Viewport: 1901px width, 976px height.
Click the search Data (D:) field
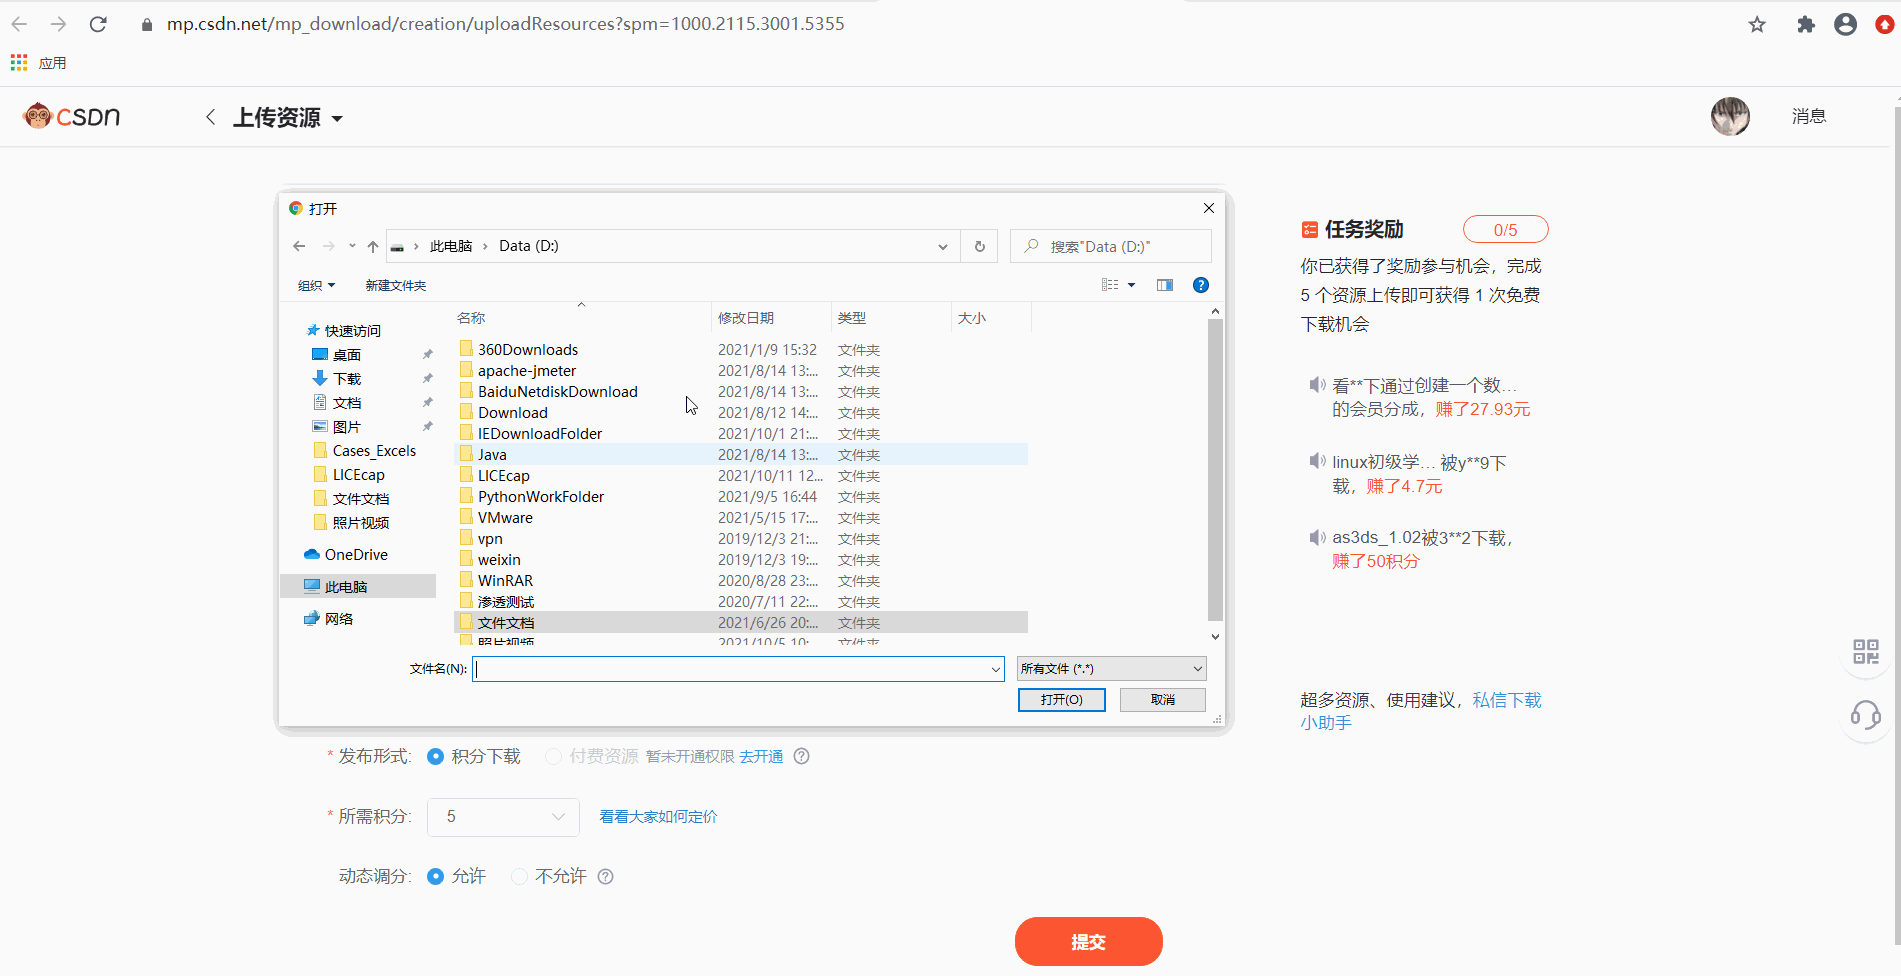pos(1111,246)
